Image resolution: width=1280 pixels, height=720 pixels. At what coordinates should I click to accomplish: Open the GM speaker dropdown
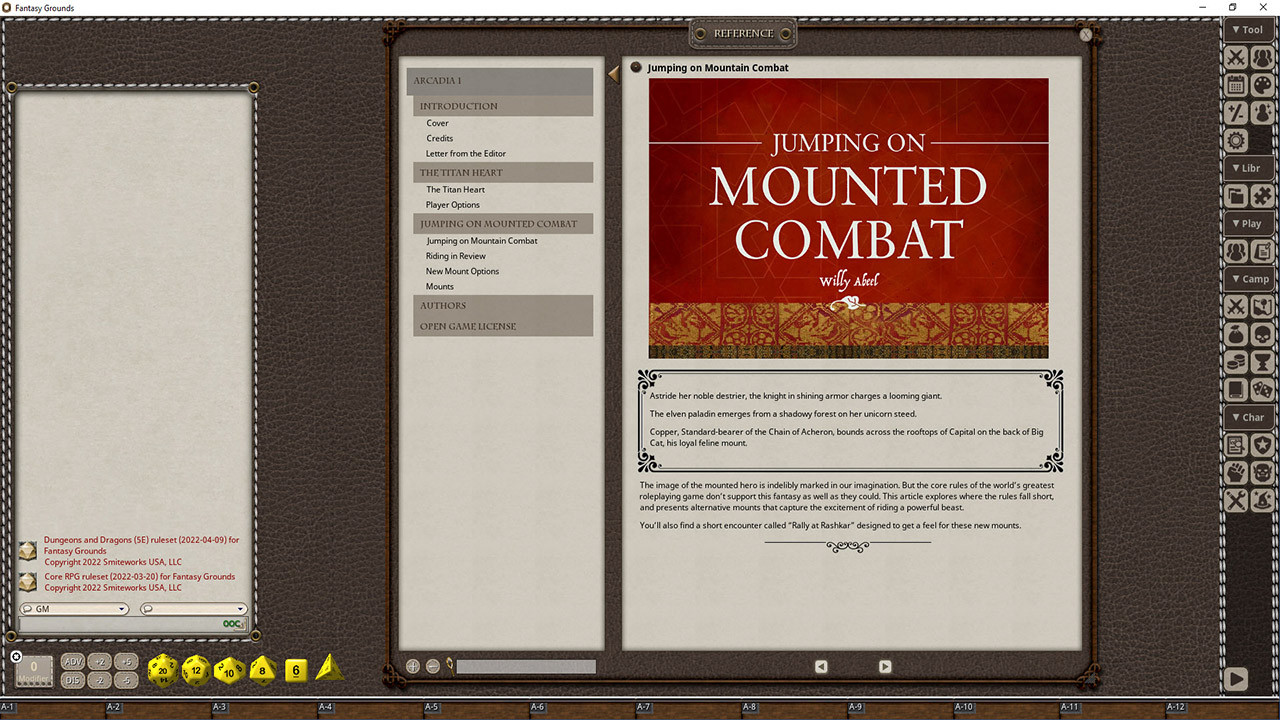tap(74, 608)
